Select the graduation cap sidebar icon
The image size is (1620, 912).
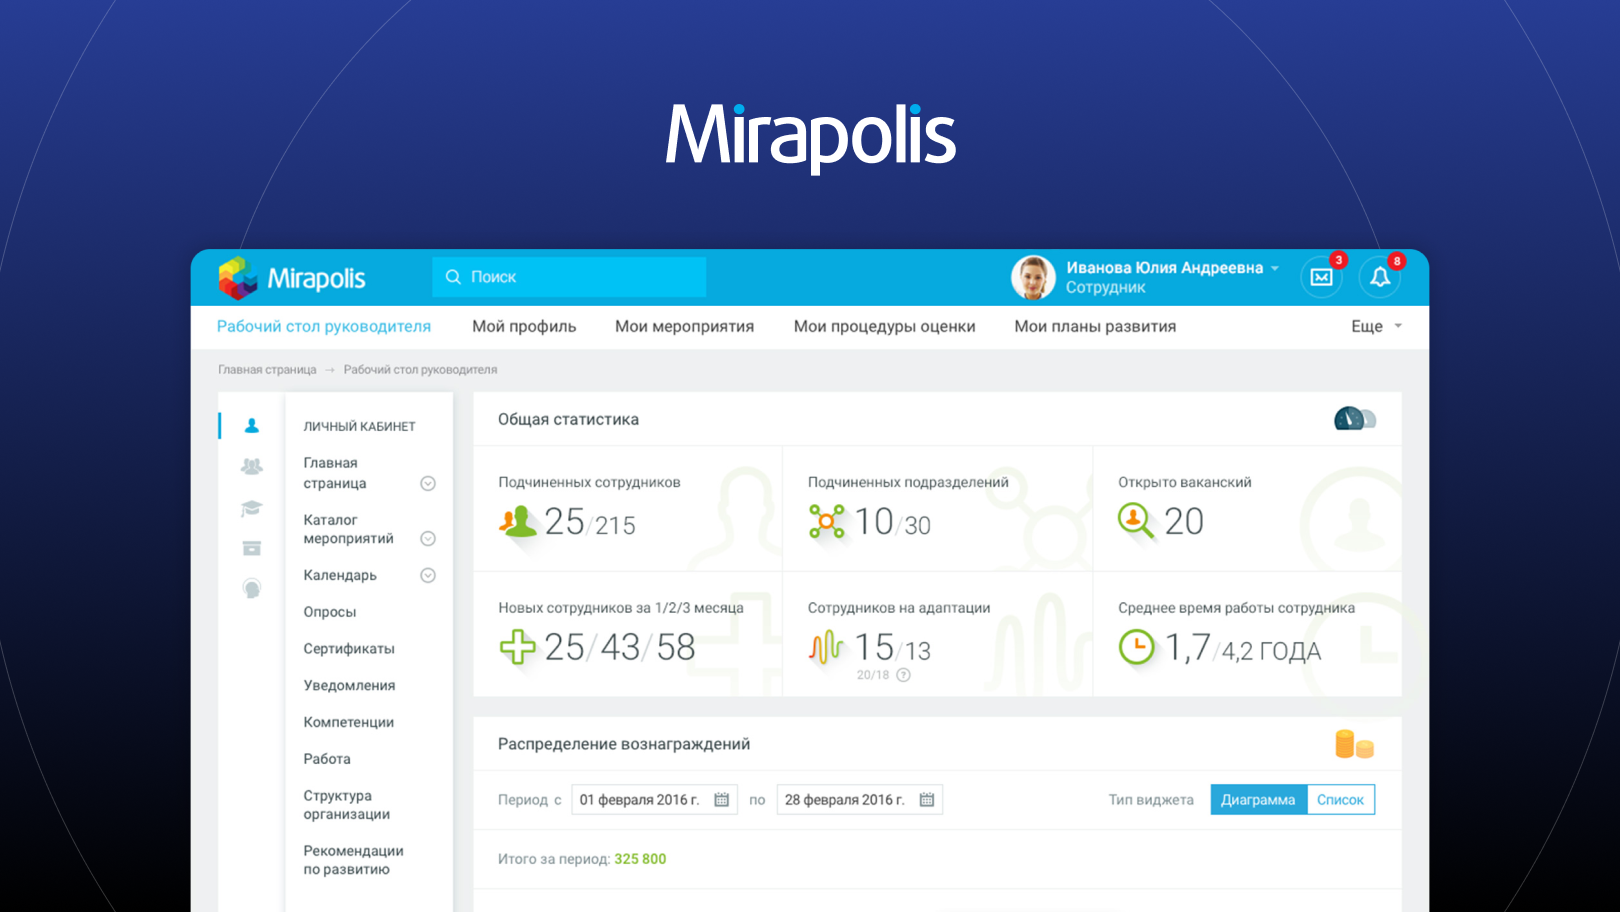point(252,508)
